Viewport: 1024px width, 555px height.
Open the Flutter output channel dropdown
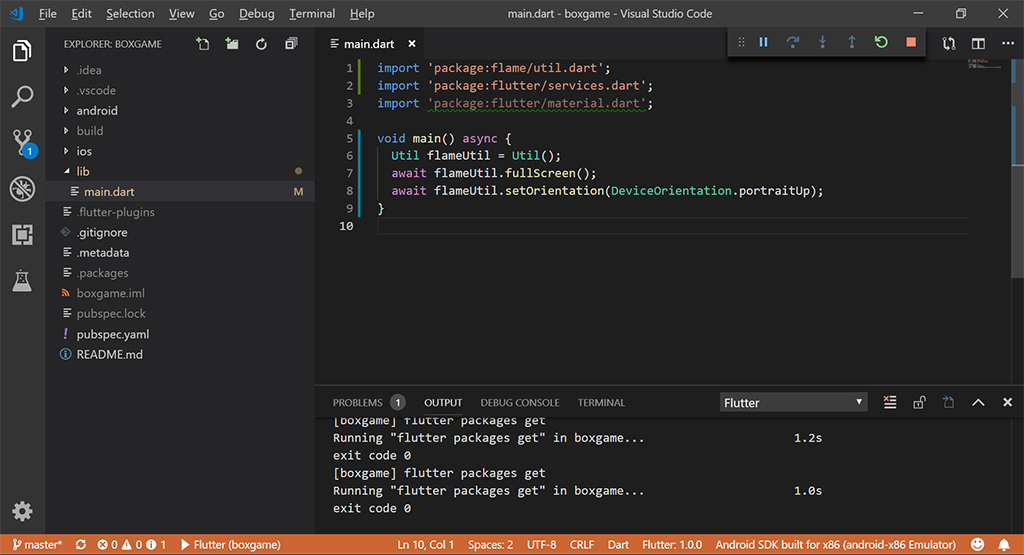point(793,402)
